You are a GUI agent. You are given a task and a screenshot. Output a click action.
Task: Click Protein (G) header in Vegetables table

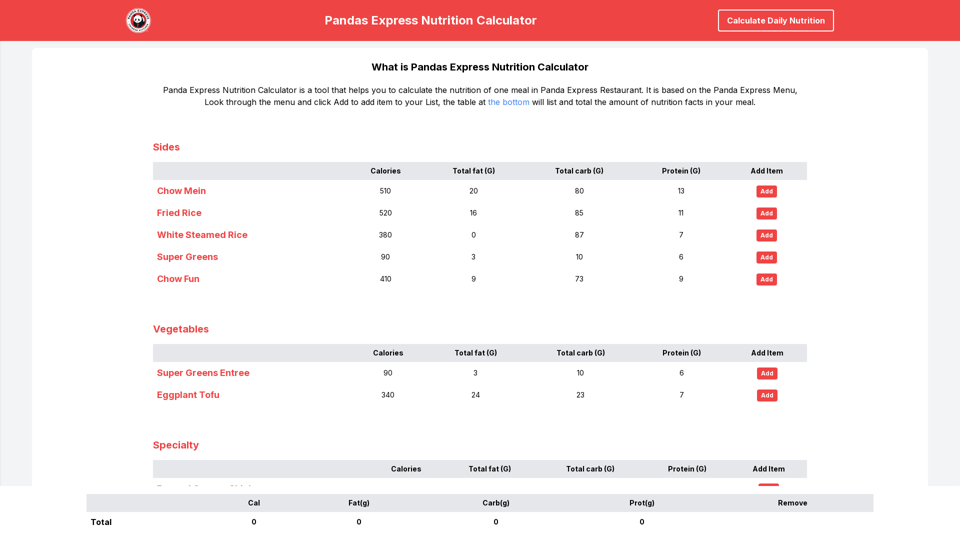[x=681, y=353]
